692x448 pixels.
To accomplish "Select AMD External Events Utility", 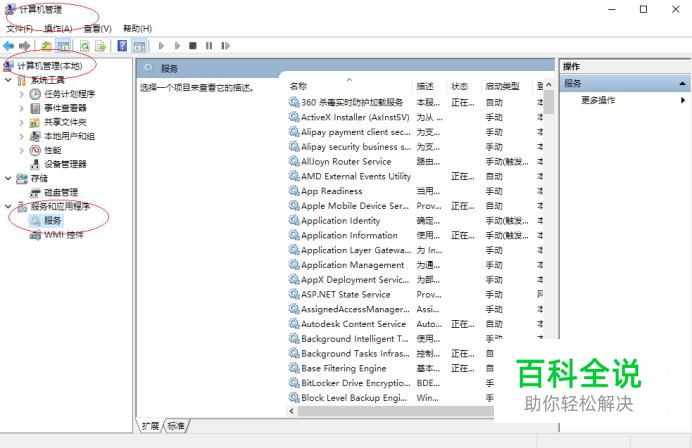I will pos(416,176).
